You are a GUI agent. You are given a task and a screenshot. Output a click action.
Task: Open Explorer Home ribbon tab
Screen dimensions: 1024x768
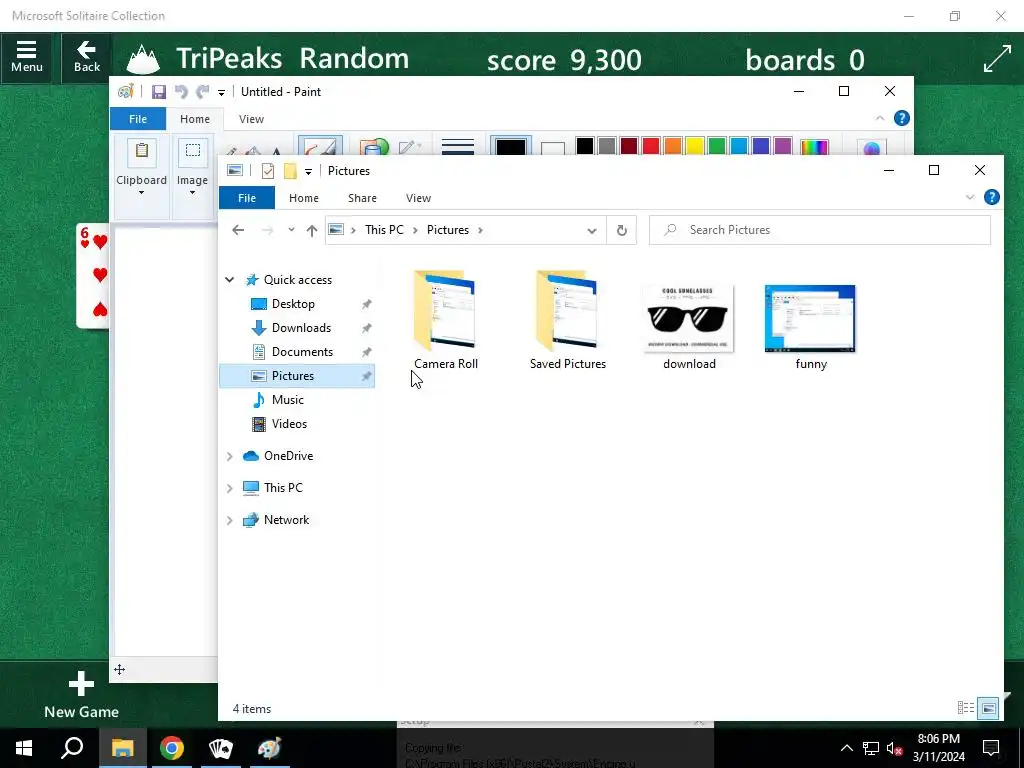tap(304, 198)
